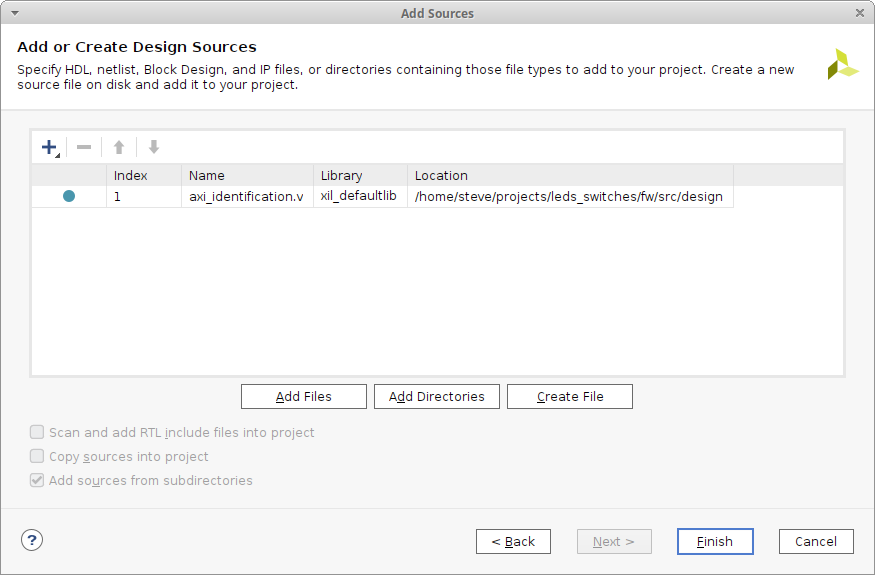Enable Scan and add RTL include files

37,433
